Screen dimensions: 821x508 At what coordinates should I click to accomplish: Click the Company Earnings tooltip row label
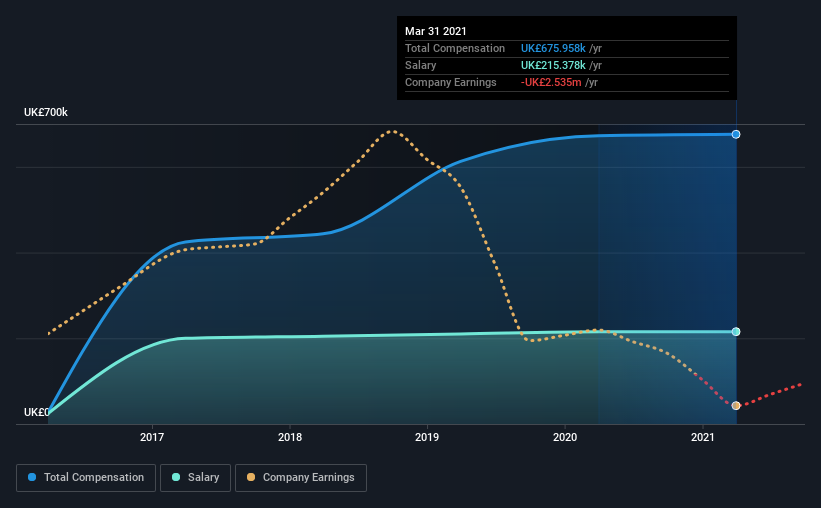[x=450, y=82]
